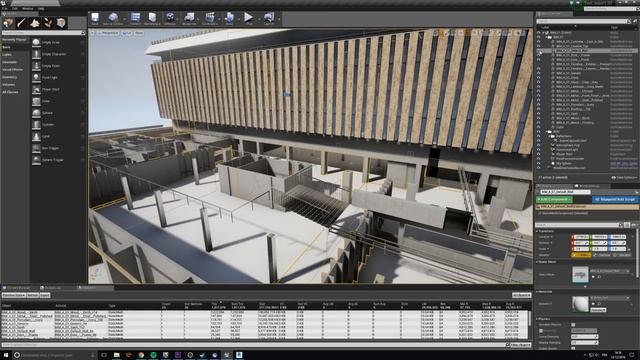Pick the Cone placement icon
The image size is (640, 360).
coord(36,136)
